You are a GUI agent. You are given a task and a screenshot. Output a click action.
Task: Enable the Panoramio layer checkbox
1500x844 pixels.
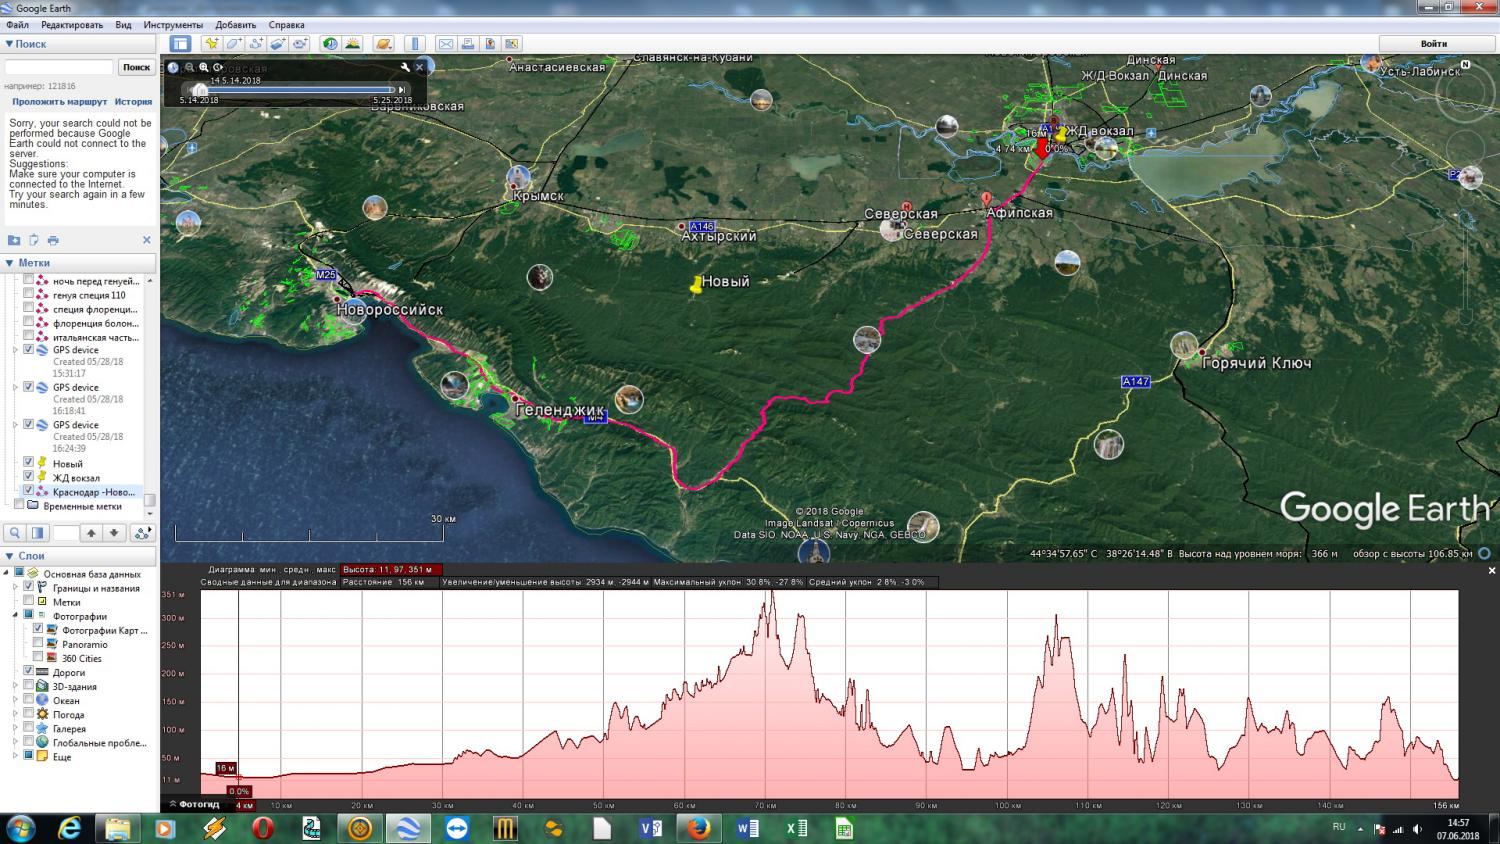click(x=38, y=644)
